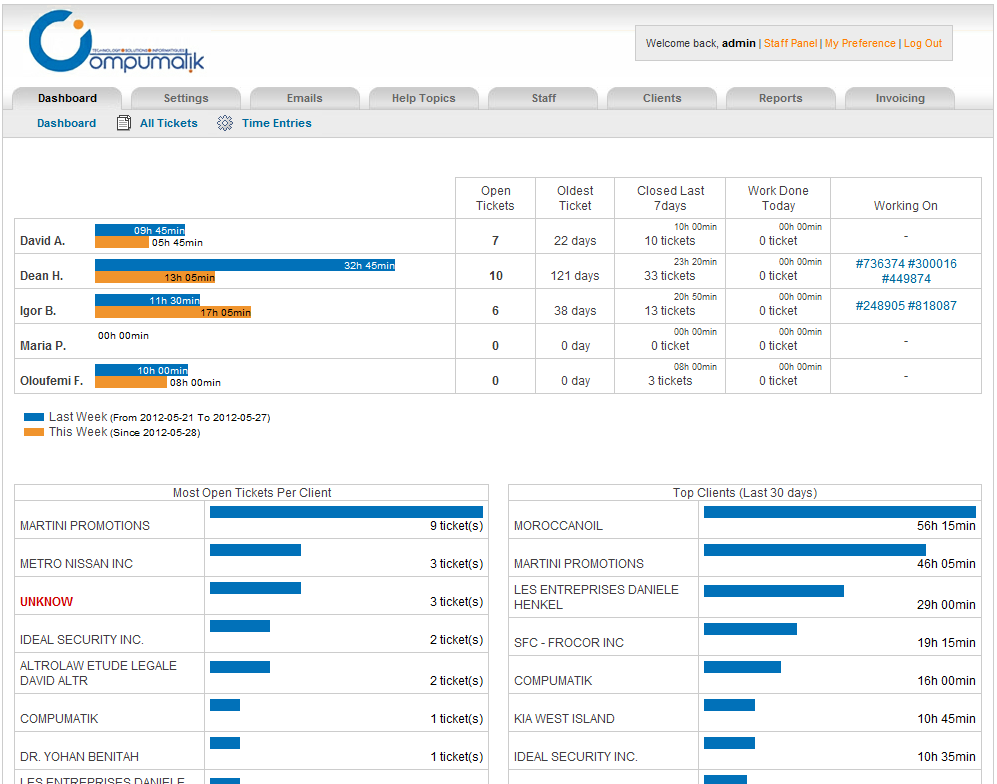Select the Staff tab
Image resolution: width=997 pixels, height=784 pixels.
coord(543,98)
